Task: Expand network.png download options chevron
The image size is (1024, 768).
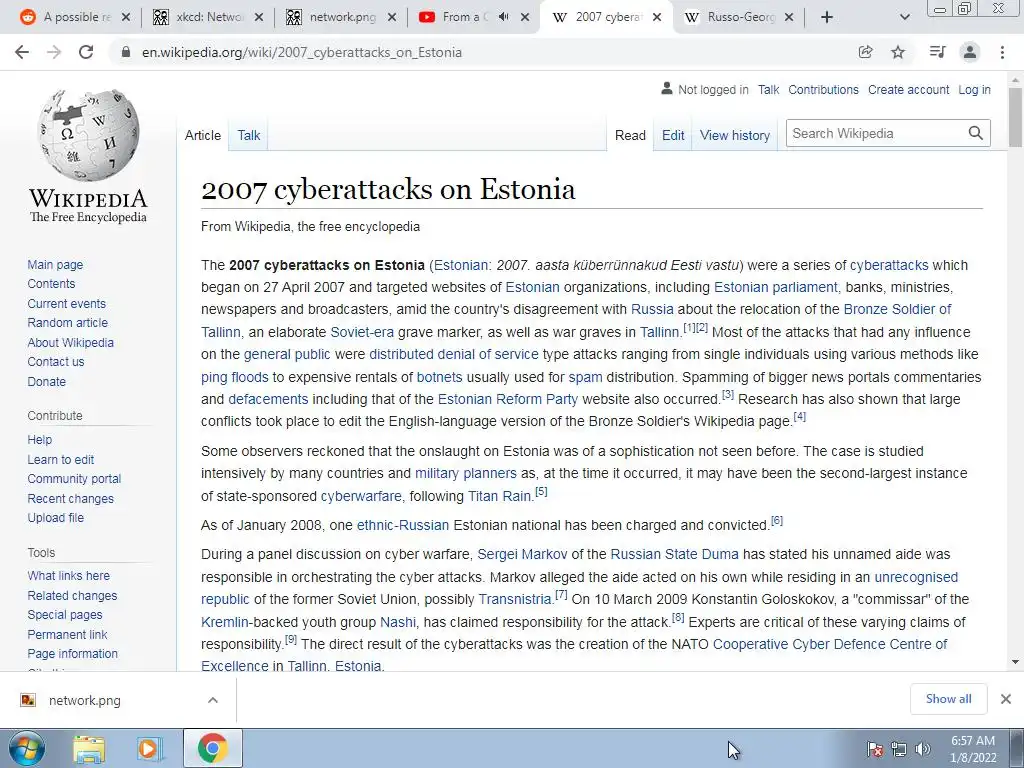Action: [213, 700]
